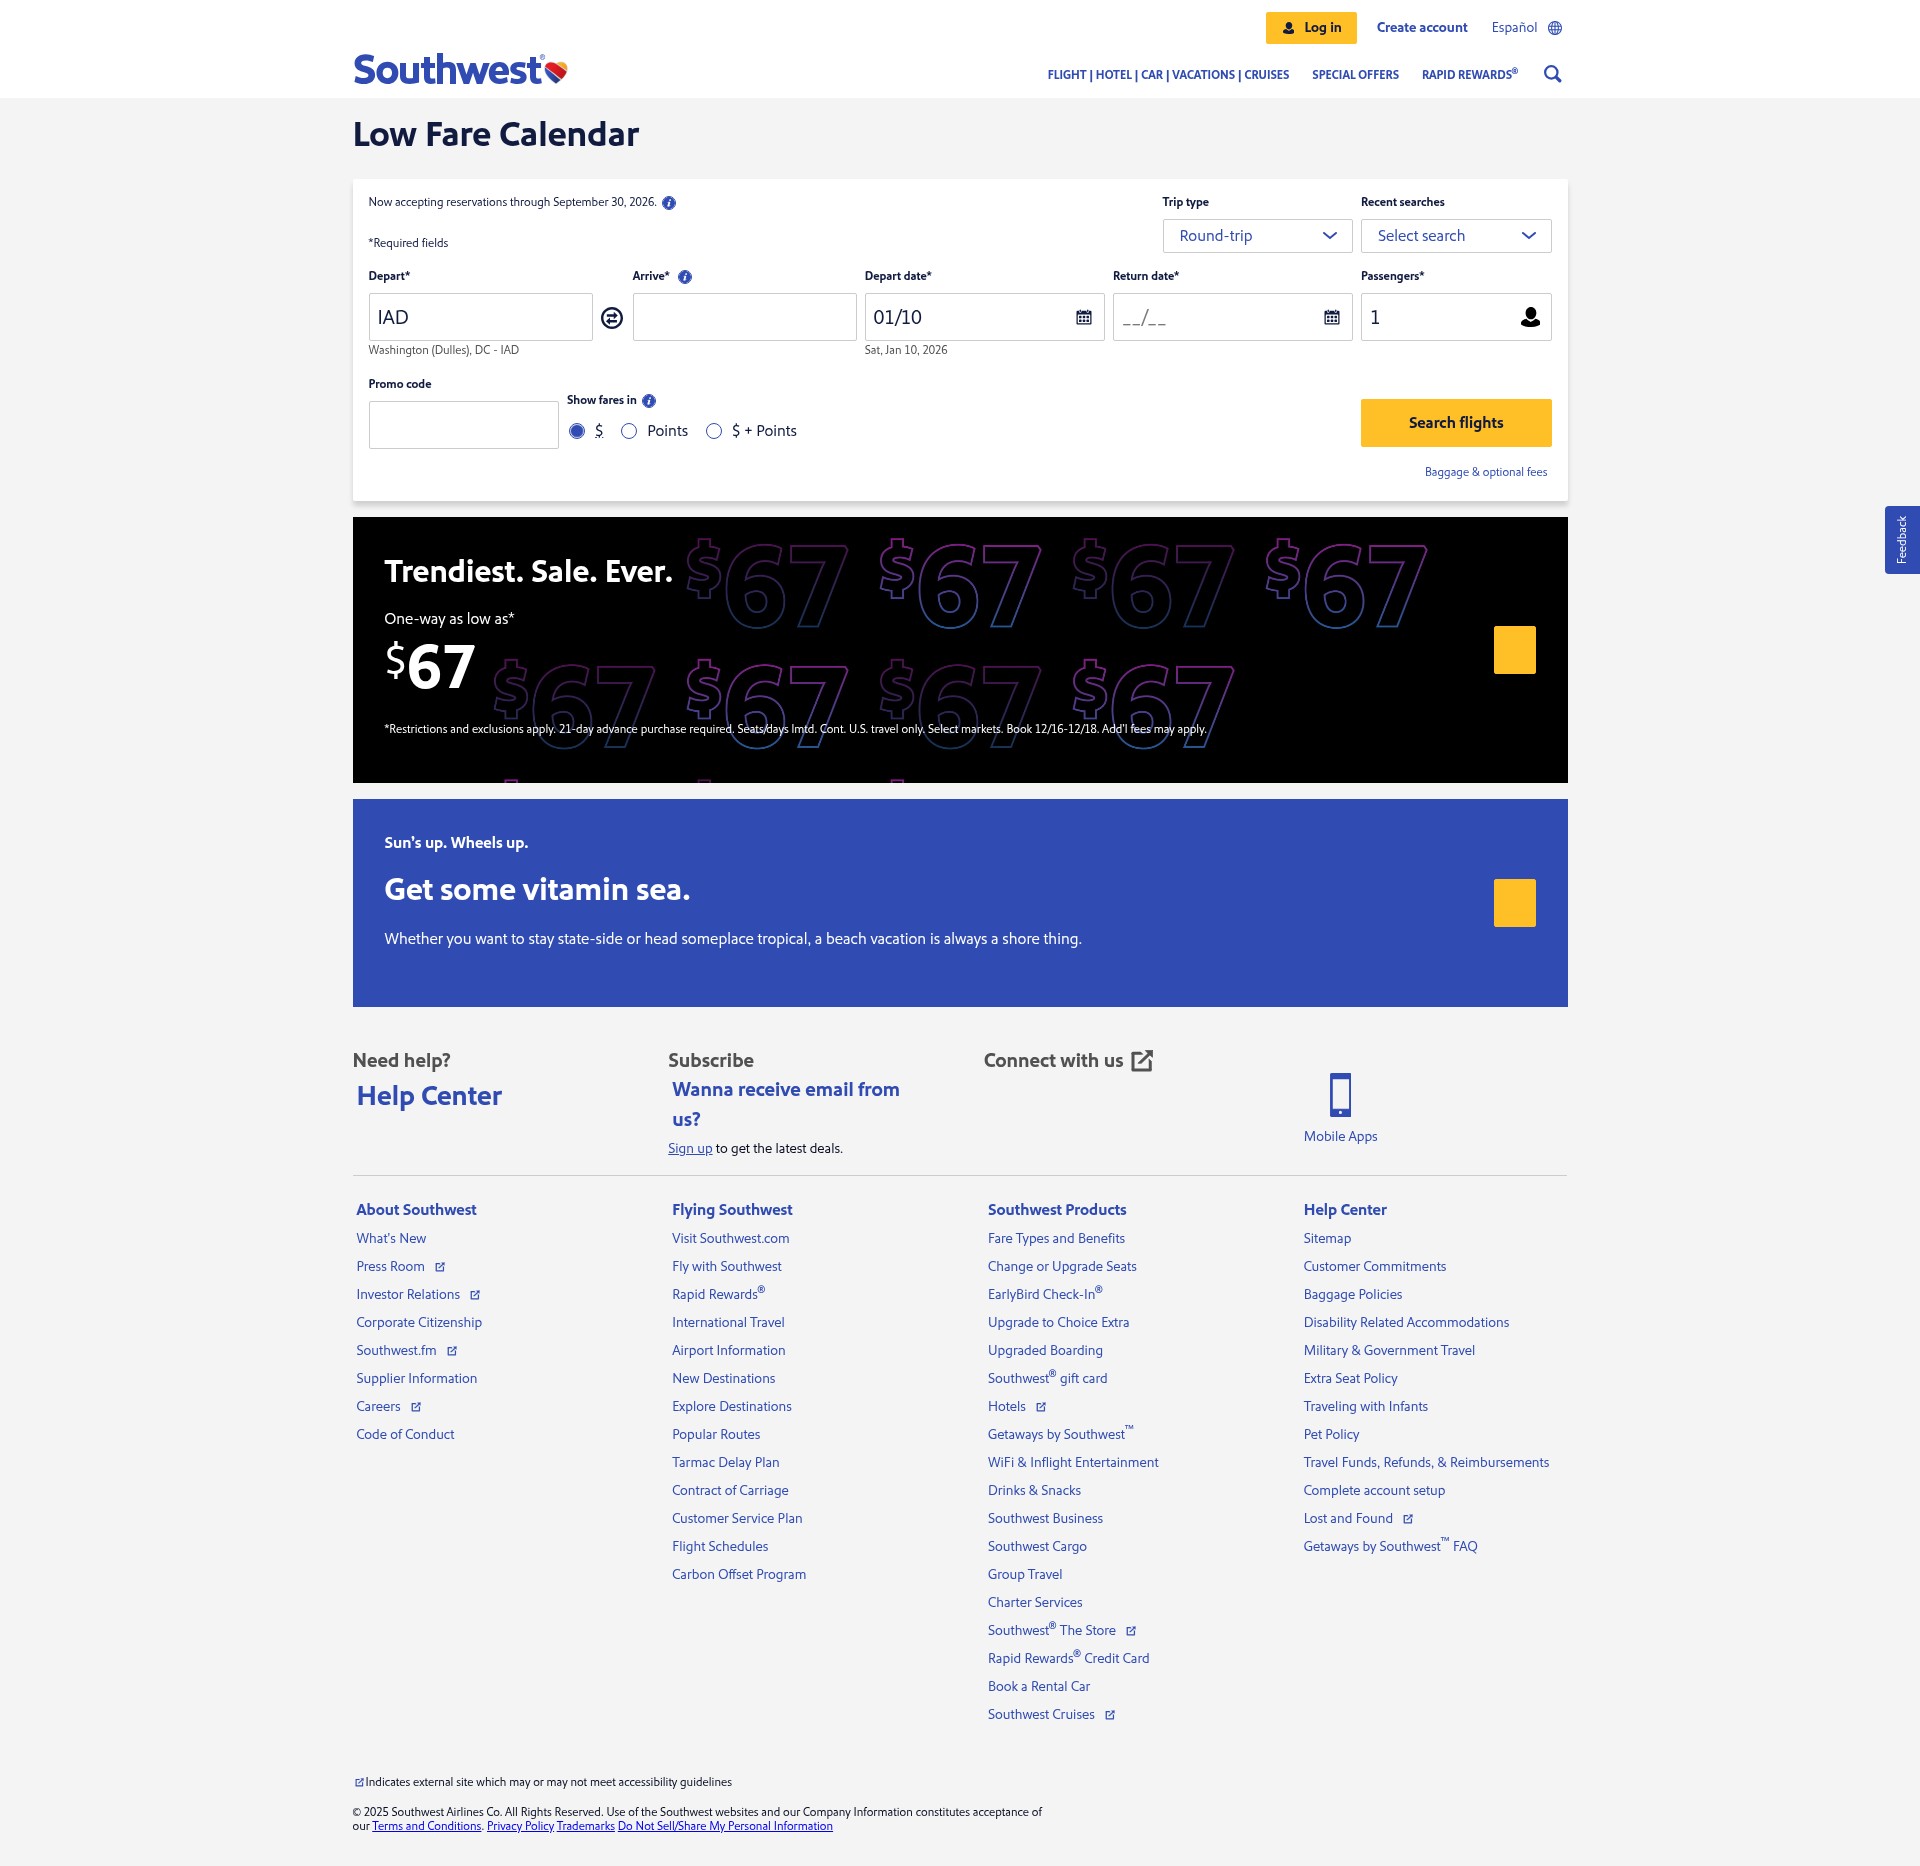Click the Feedback side tab
Image resolution: width=1920 pixels, height=1866 pixels.
coord(1902,540)
